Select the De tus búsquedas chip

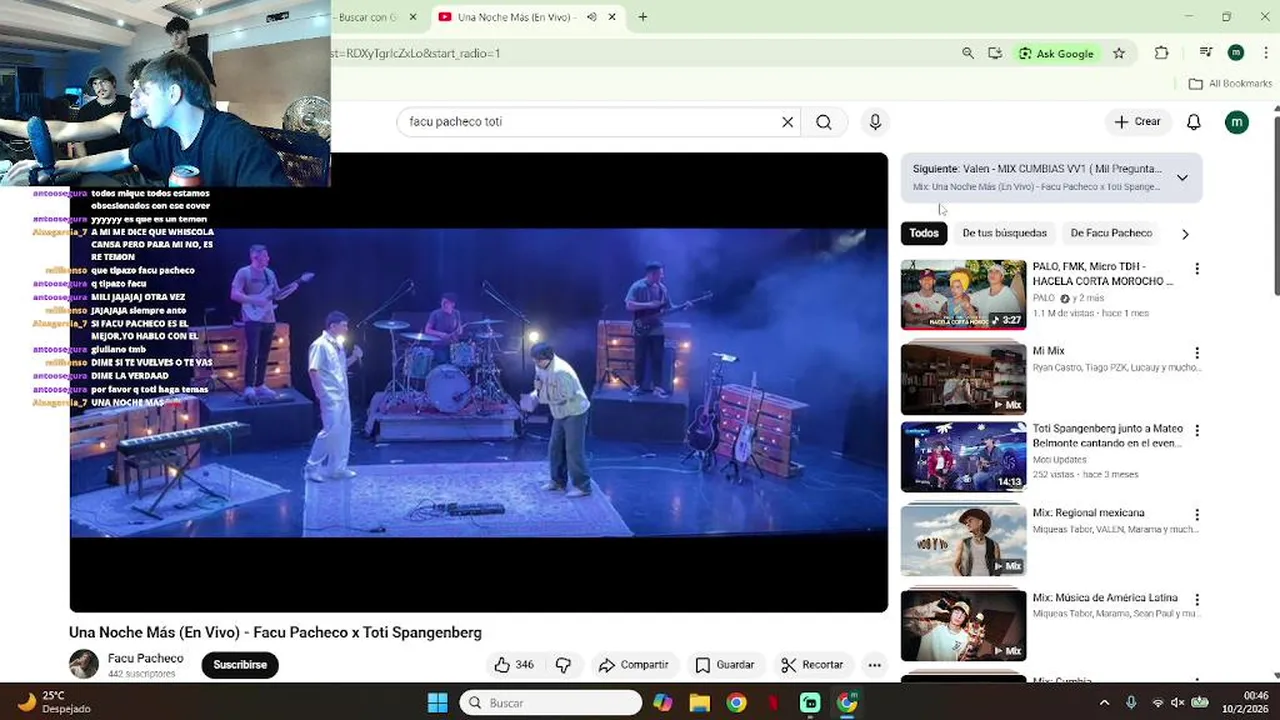(1004, 233)
